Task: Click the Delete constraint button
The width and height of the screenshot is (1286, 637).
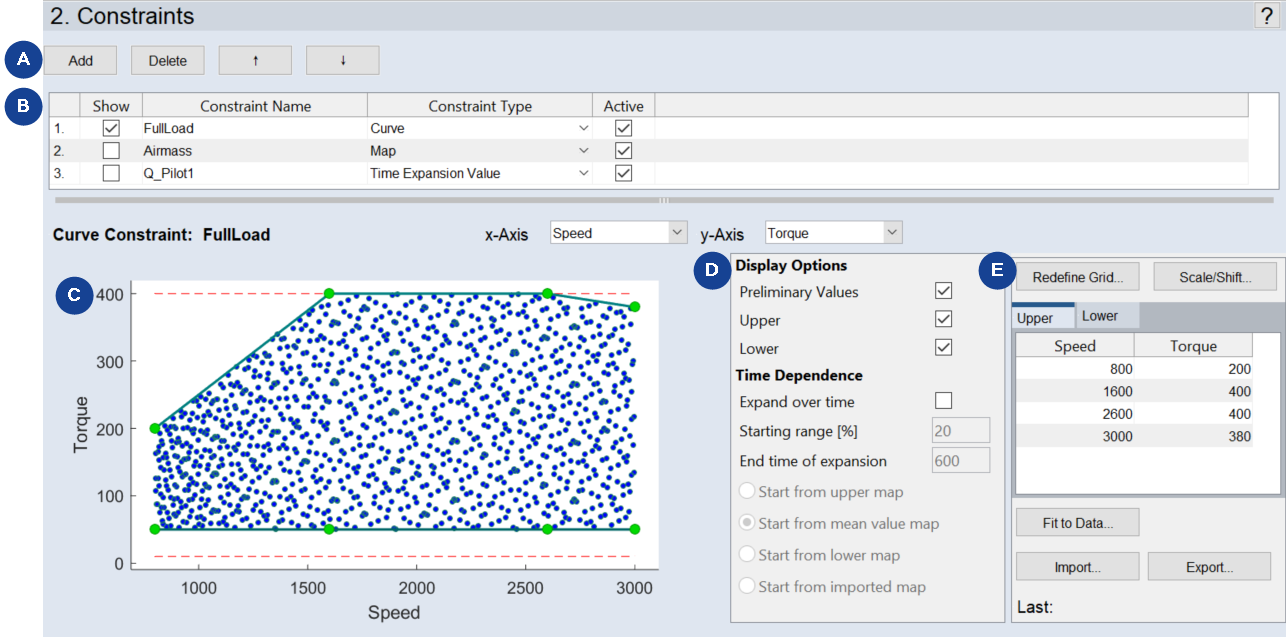Action: click(167, 60)
